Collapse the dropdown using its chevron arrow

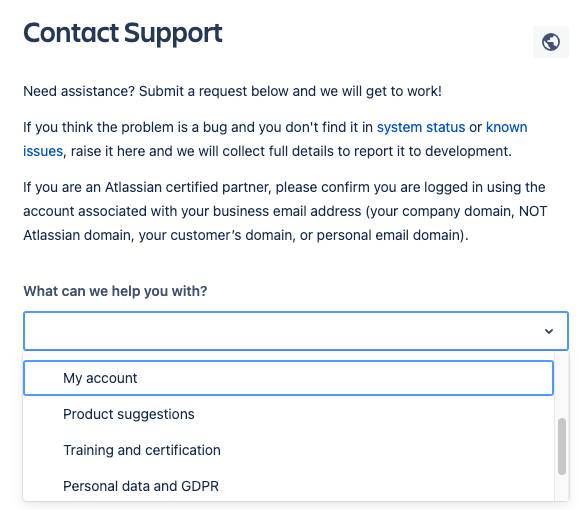[x=549, y=331]
